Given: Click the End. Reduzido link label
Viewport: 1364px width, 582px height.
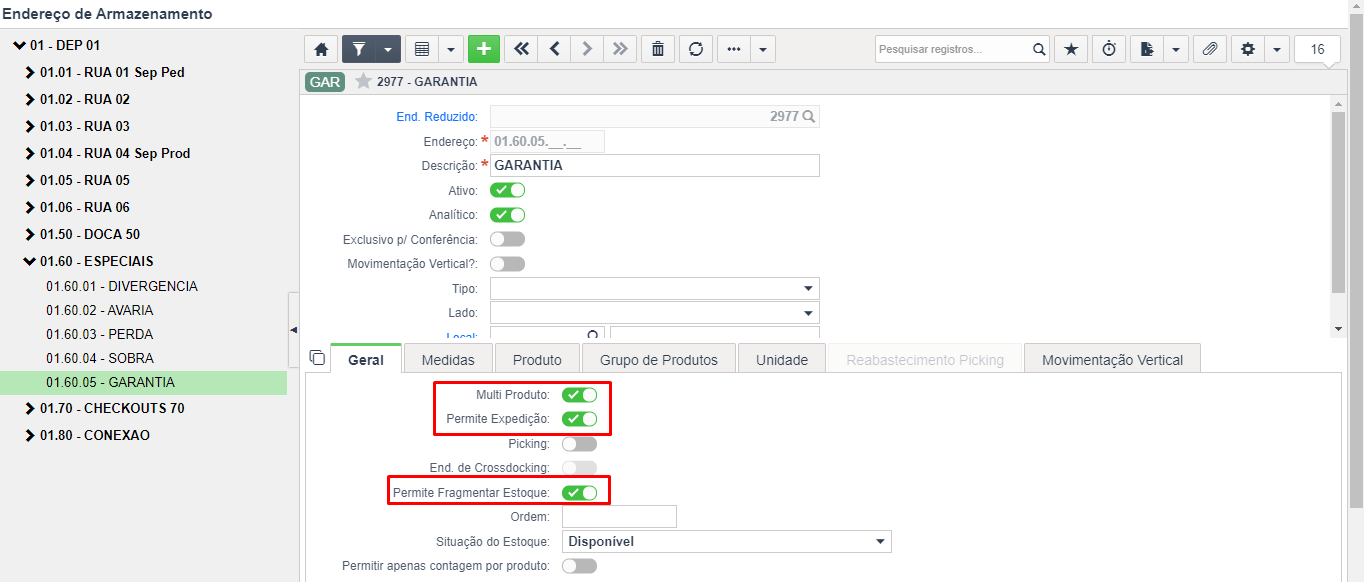Looking at the screenshot, I should tap(437, 117).
